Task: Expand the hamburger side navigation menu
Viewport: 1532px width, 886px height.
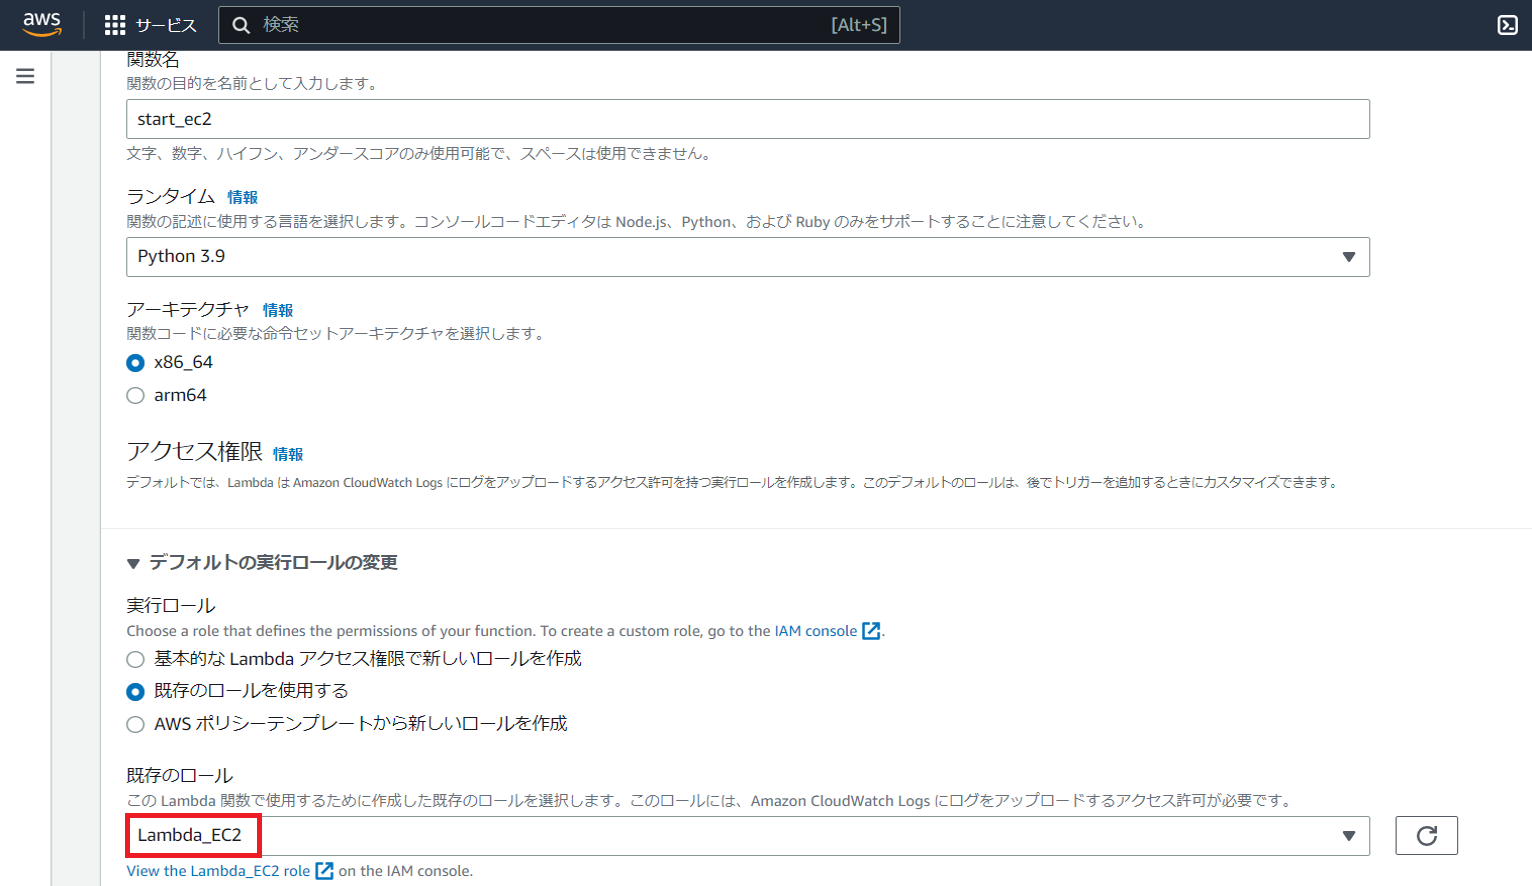Action: point(25,76)
